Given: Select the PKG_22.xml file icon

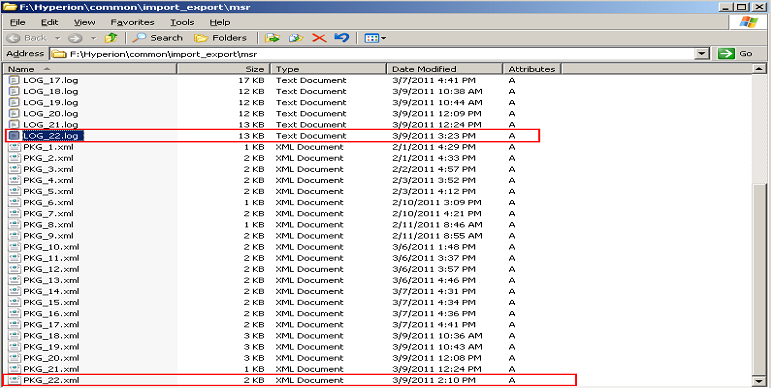Looking at the screenshot, I should [14, 380].
